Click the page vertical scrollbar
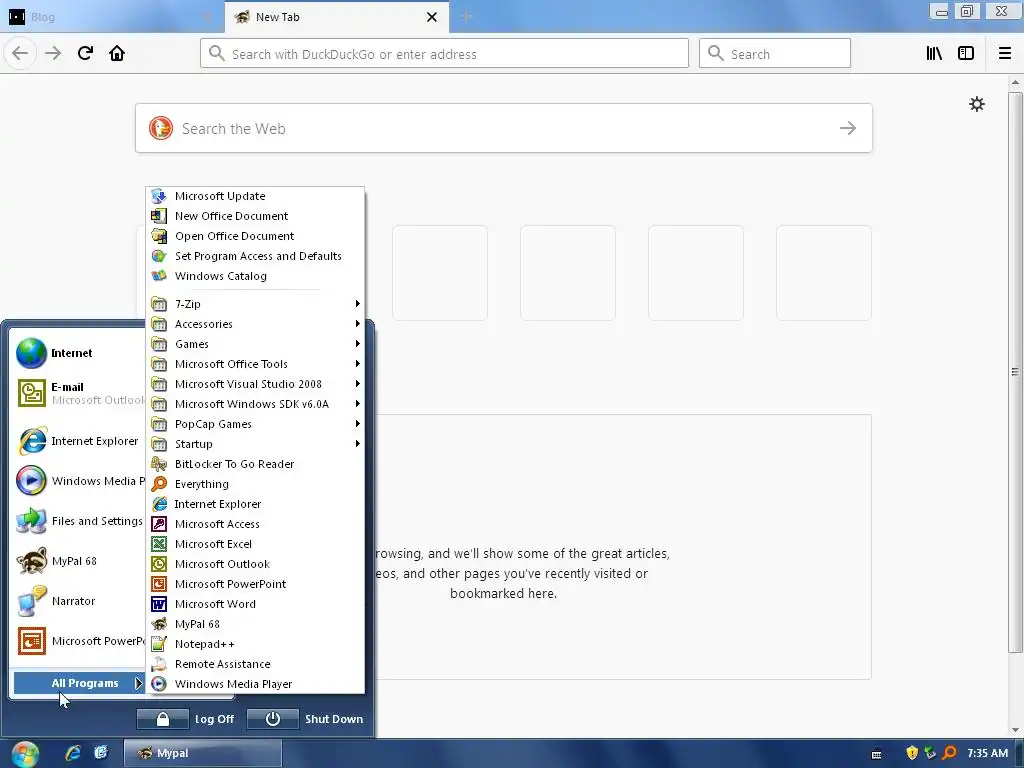 tap(1015, 372)
